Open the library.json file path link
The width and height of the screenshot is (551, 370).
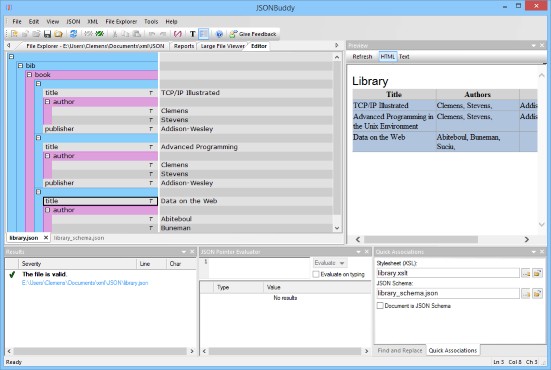click(x=85, y=283)
